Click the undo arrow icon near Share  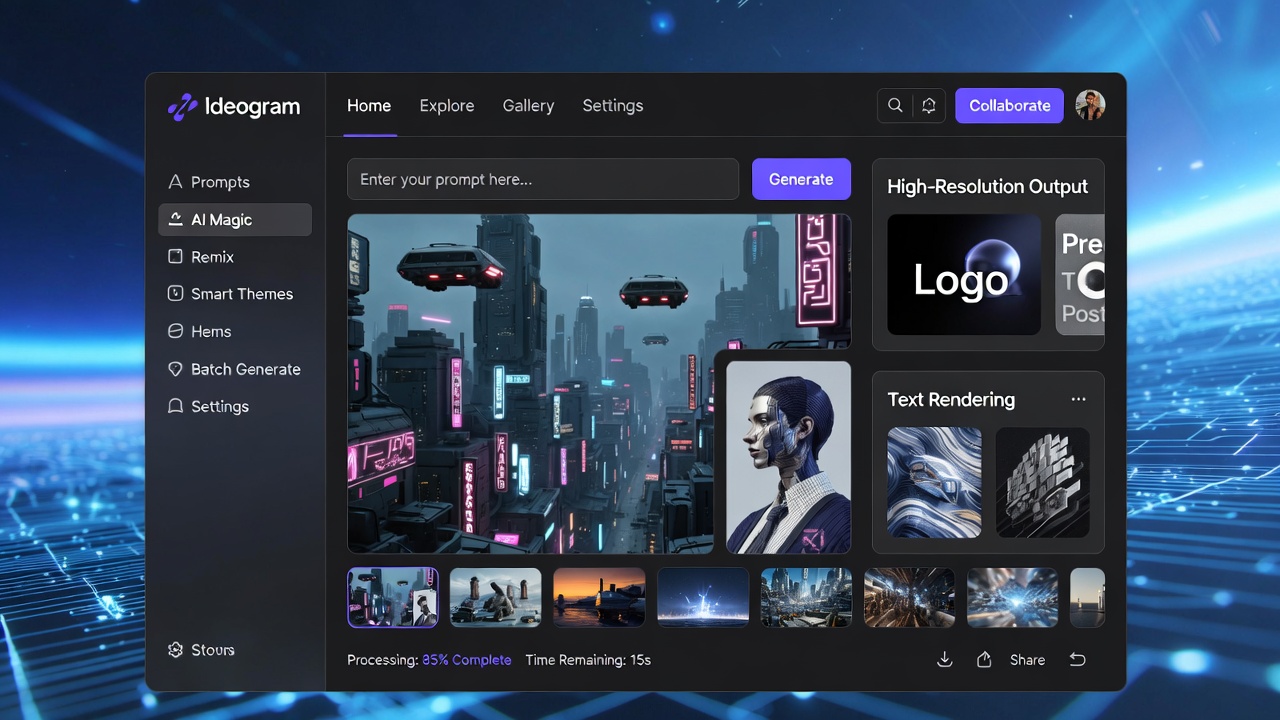[1077, 659]
